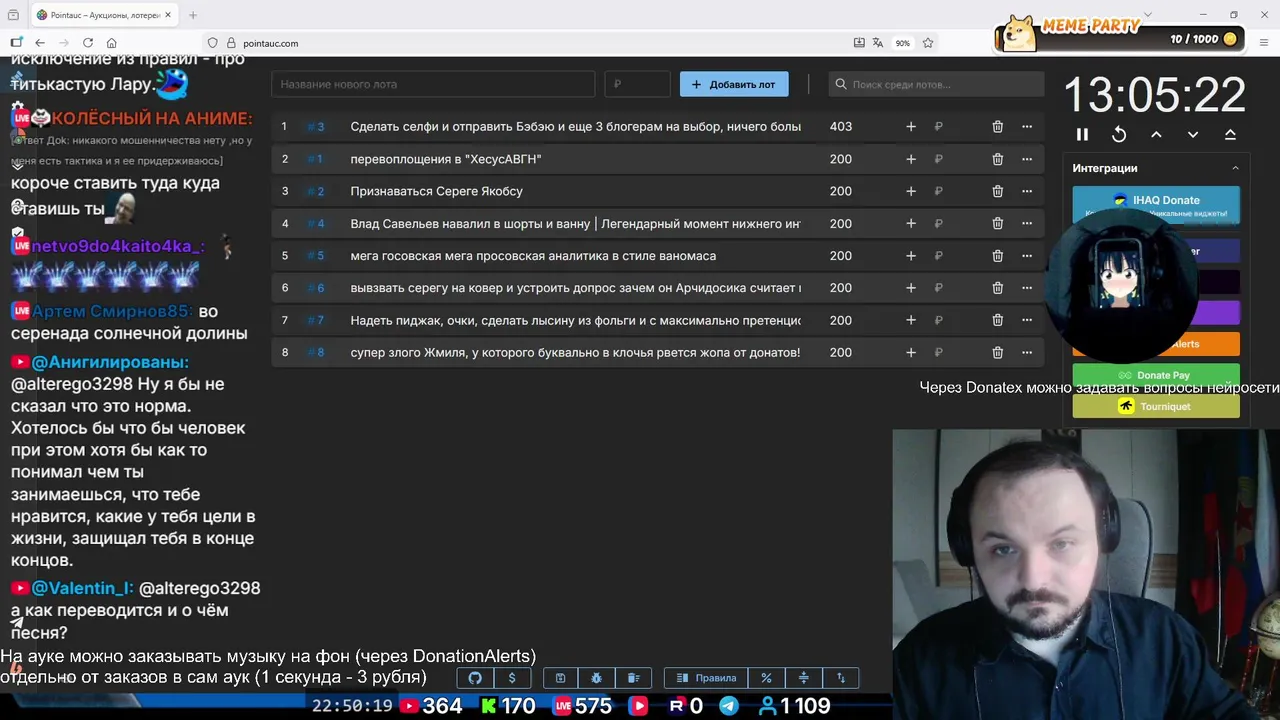Click lot name перевоплощения в ХесусАВГН
This screenshot has width=1280, height=720.
pos(446,159)
